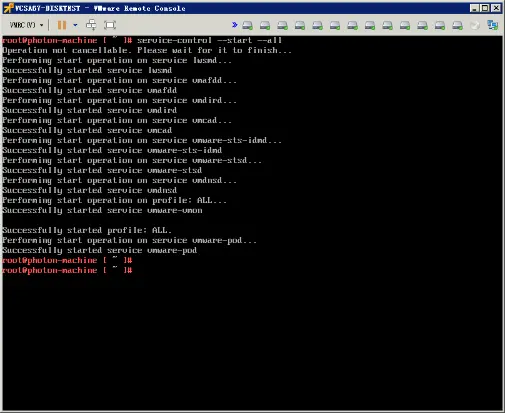
Task: Click 'Successfully started service vmware-vmon' line
Action: (x=102, y=210)
